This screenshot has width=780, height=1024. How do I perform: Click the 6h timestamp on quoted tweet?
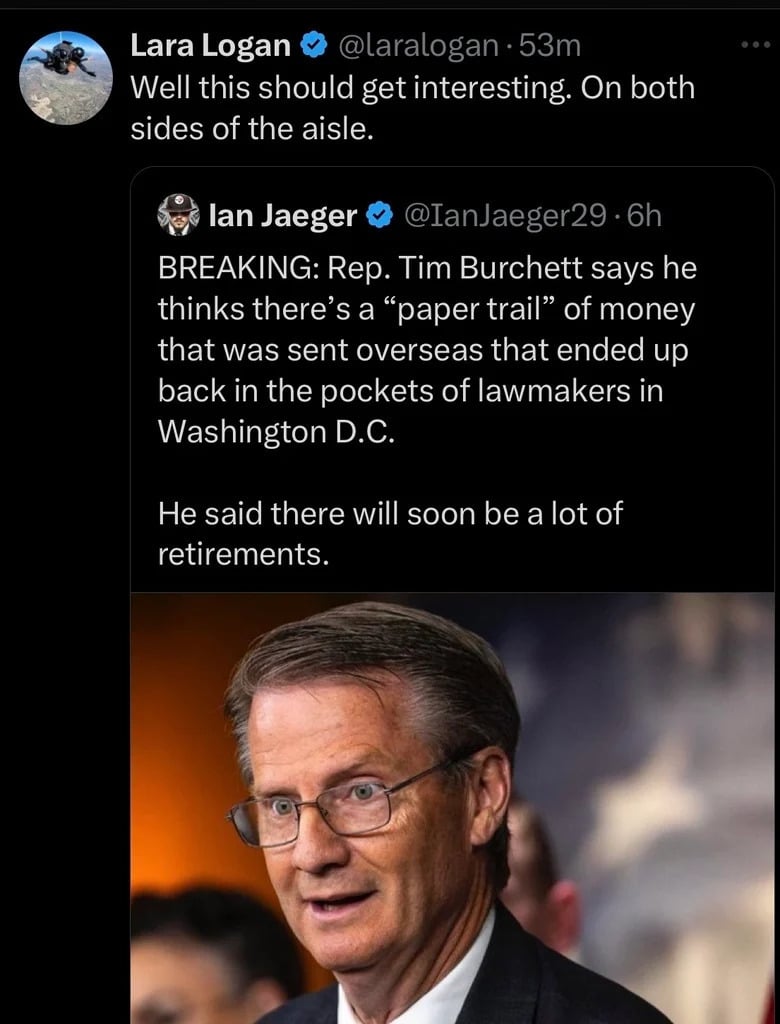click(644, 215)
